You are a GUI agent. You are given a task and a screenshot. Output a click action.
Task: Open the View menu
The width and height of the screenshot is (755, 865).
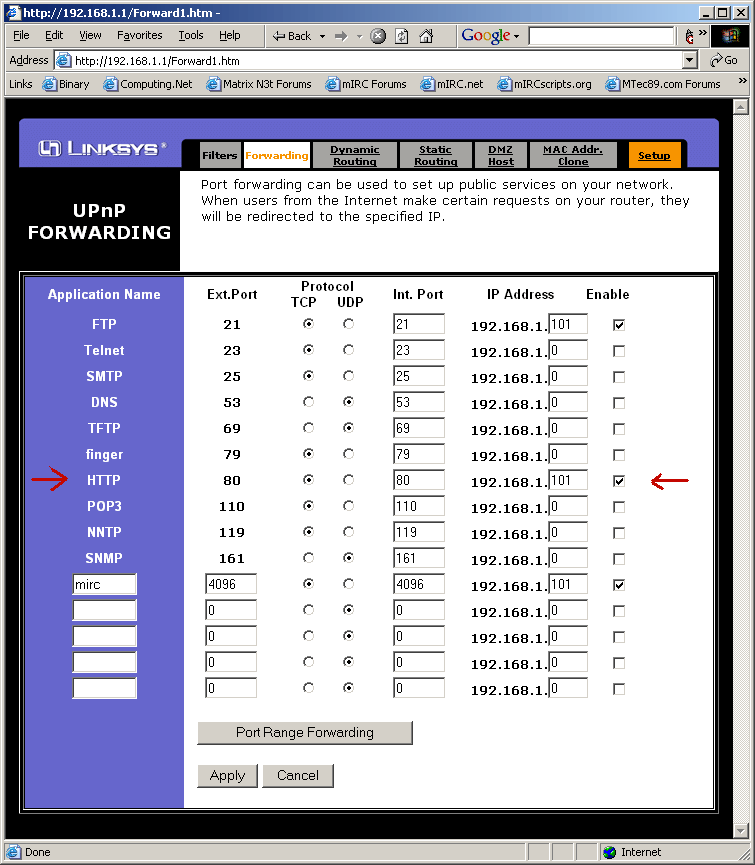pyautogui.click(x=90, y=35)
